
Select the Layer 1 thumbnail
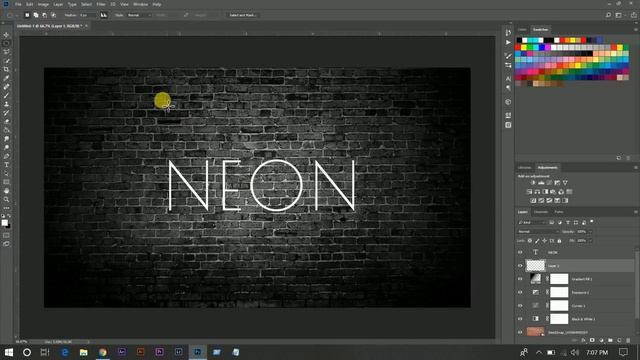click(x=536, y=266)
